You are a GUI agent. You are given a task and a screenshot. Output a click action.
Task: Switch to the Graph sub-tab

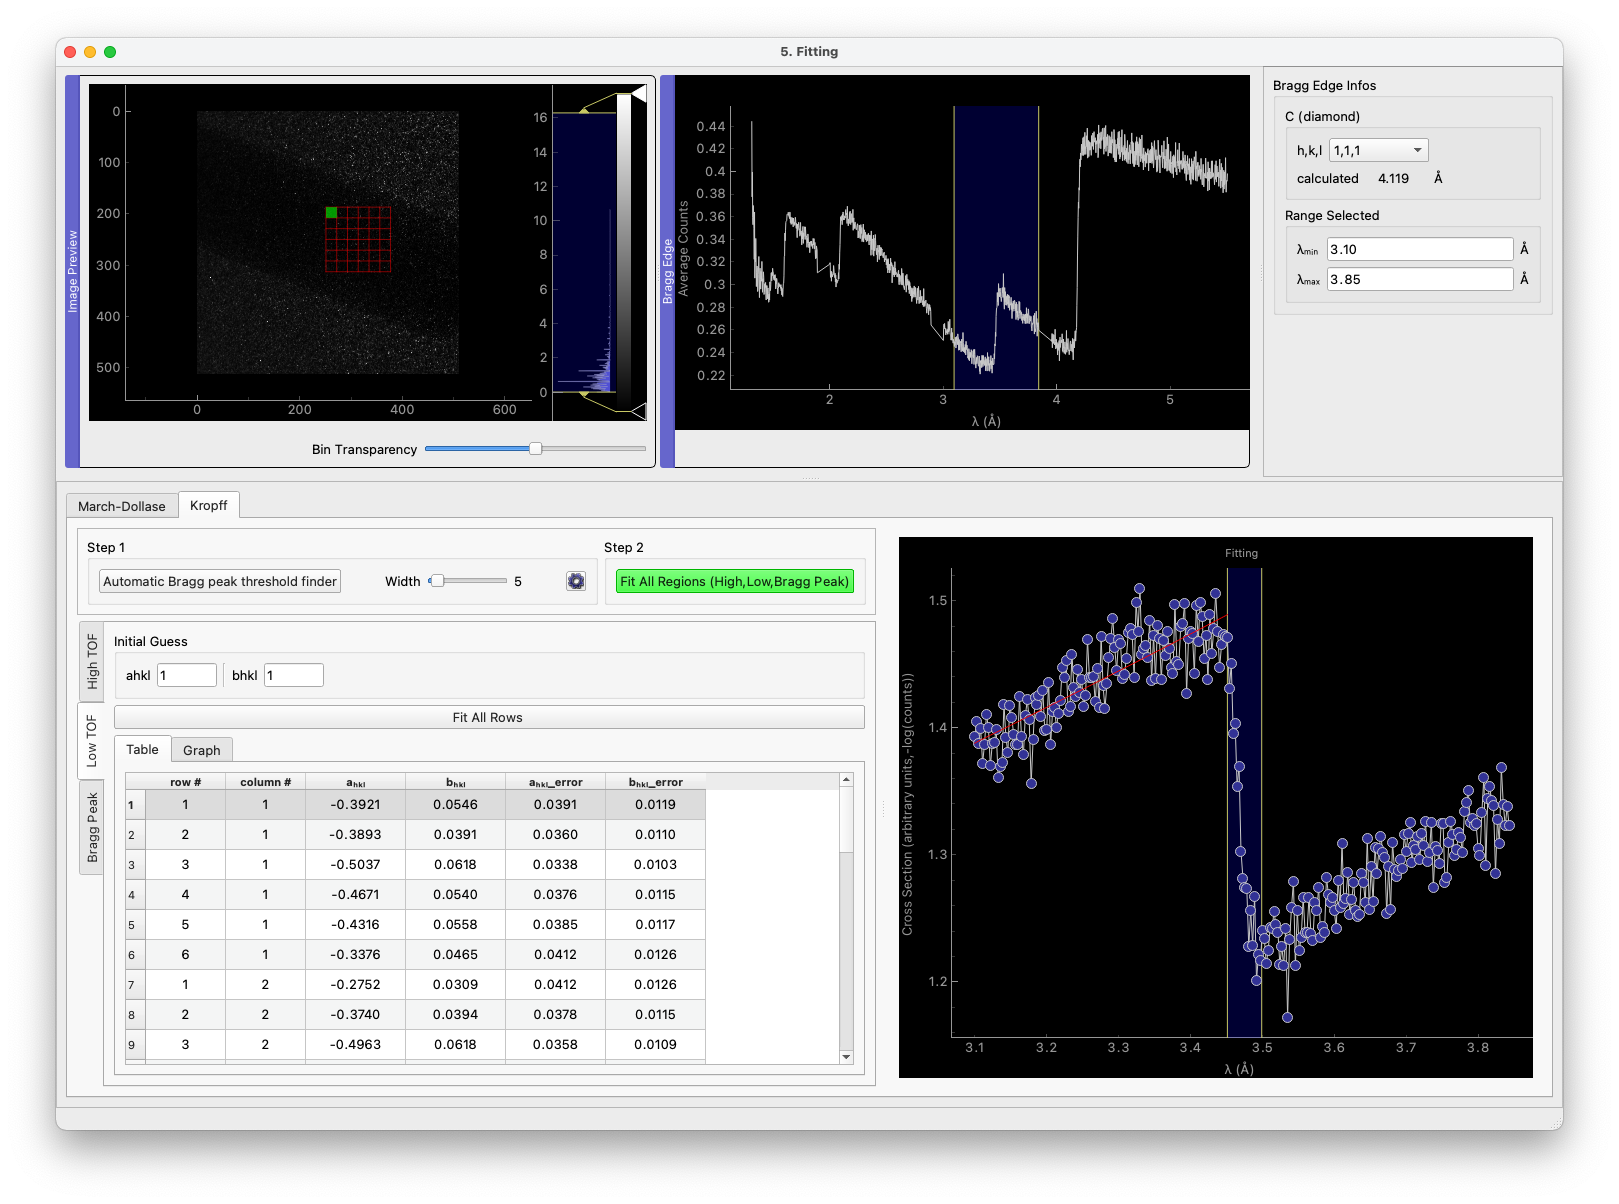point(201,750)
